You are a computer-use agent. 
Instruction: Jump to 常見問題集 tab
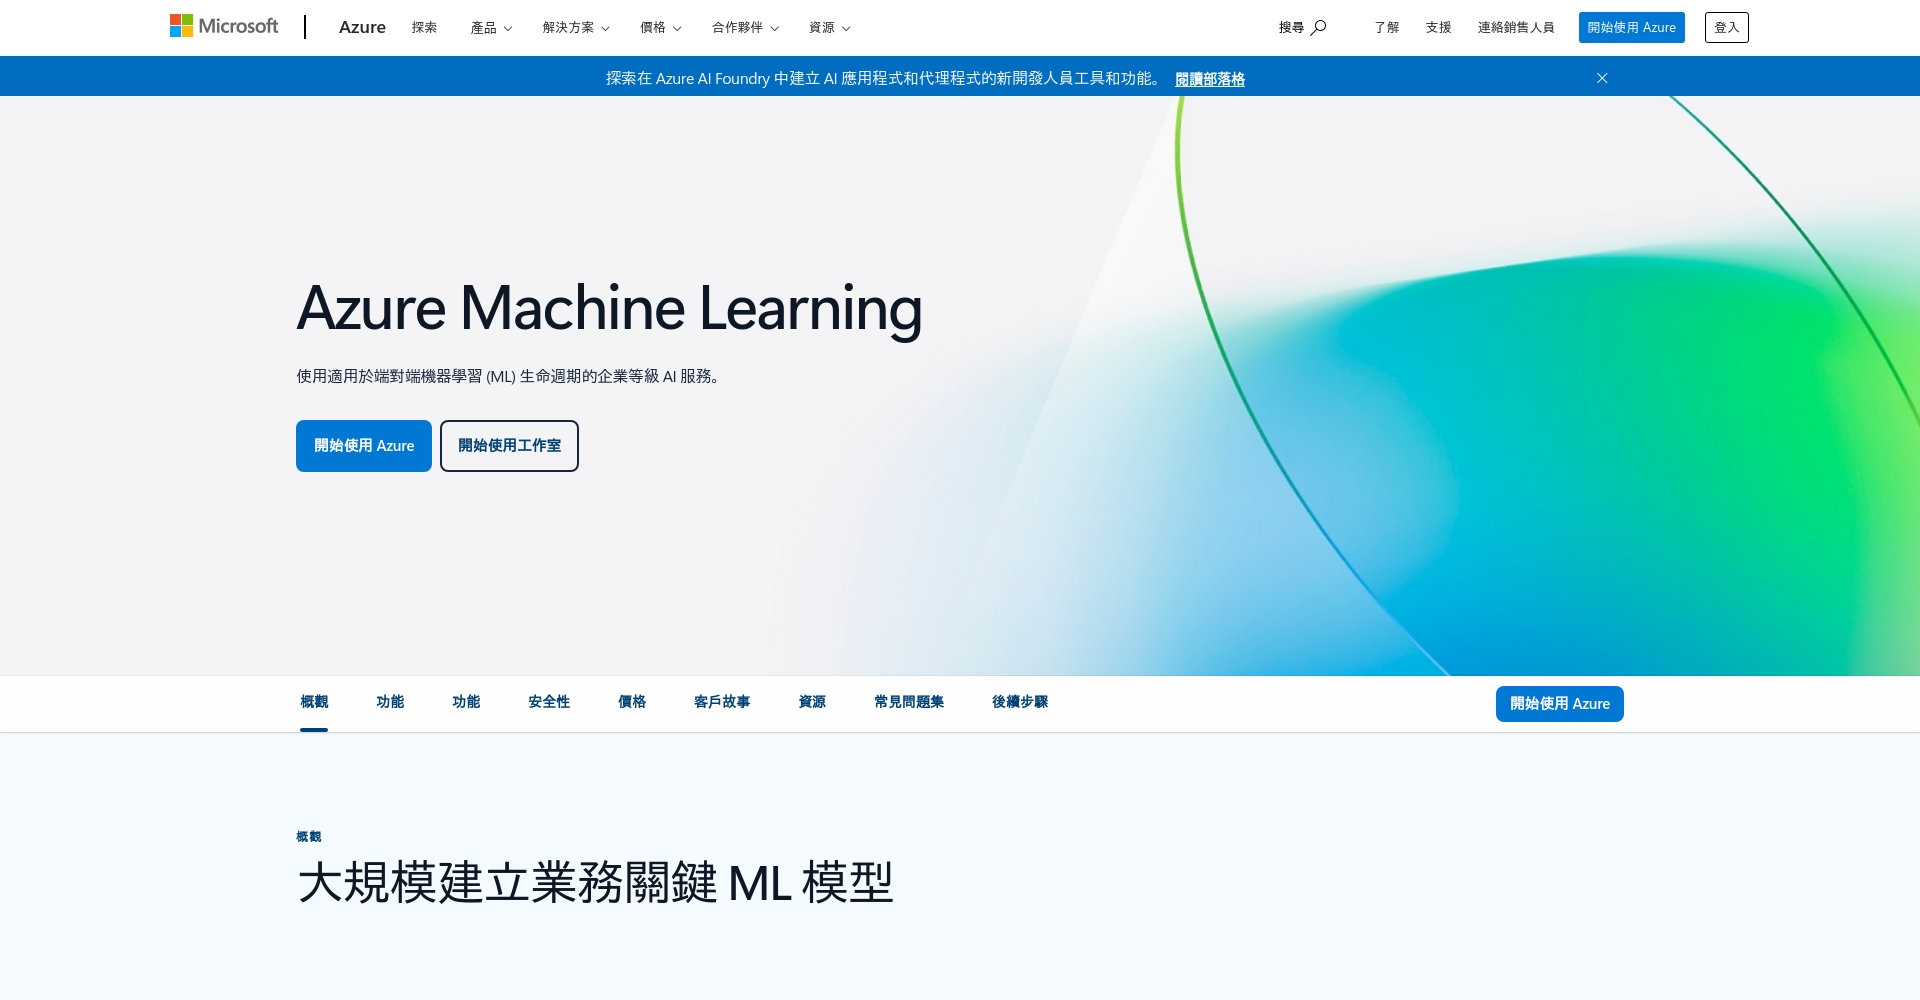[909, 702]
